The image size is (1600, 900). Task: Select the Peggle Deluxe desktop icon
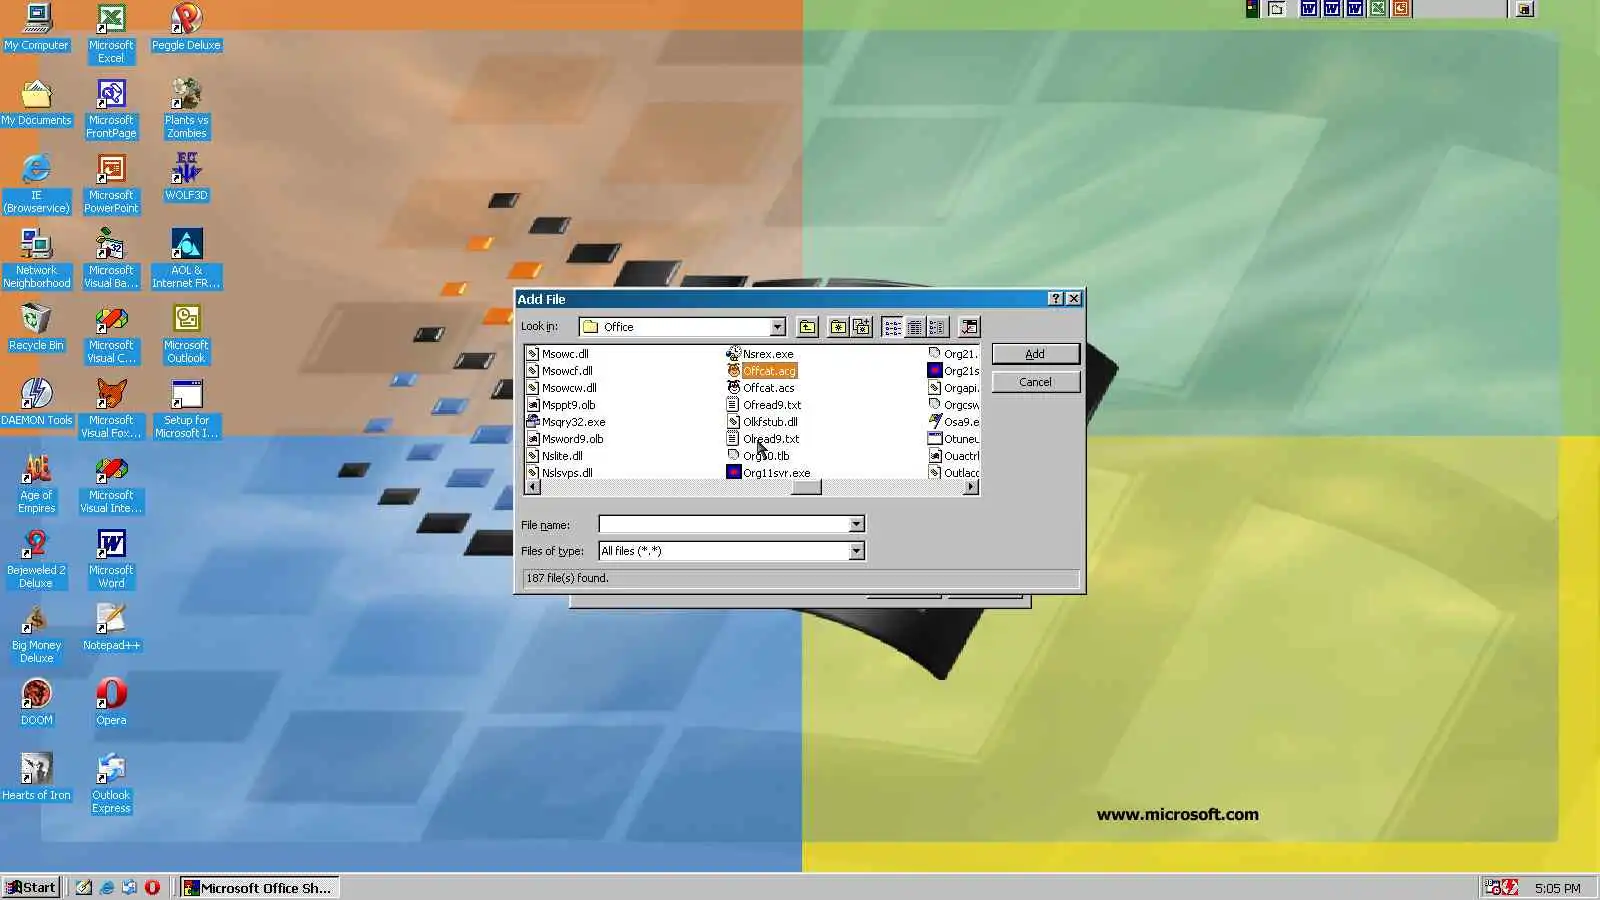pos(186,28)
